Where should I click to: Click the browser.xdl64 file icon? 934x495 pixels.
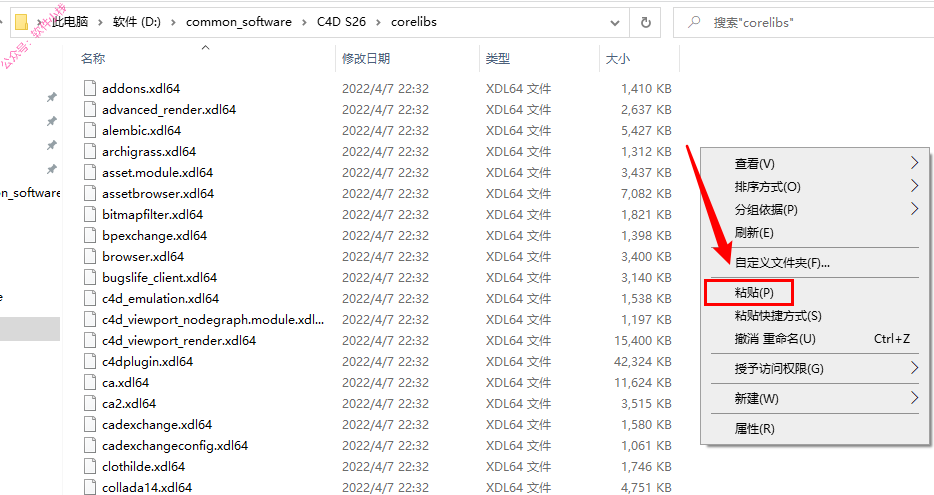coord(90,256)
